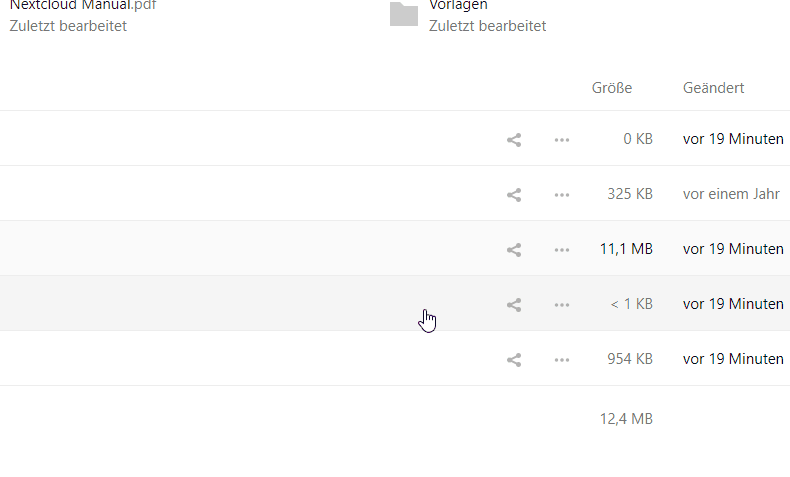The image size is (790, 477).
Task: Sort files by Geändert column
Action: [713, 88]
